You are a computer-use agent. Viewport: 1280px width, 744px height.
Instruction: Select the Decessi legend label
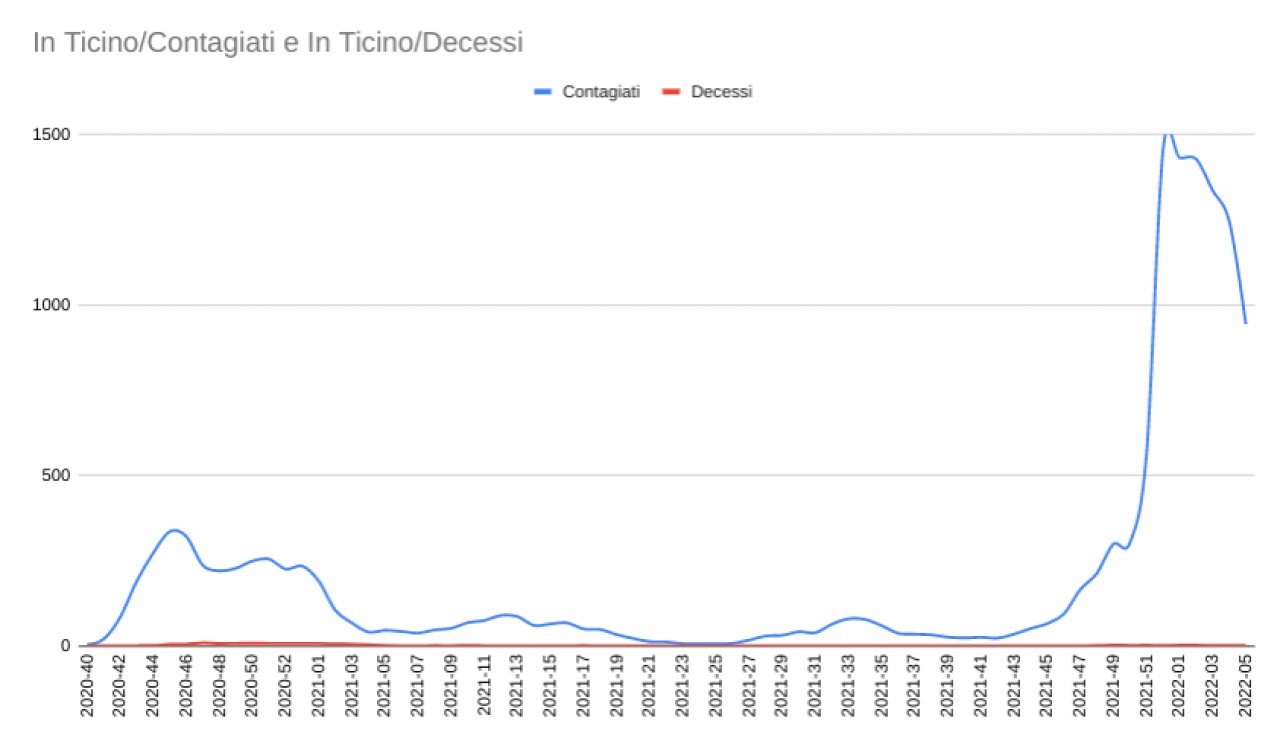(721, 92)
